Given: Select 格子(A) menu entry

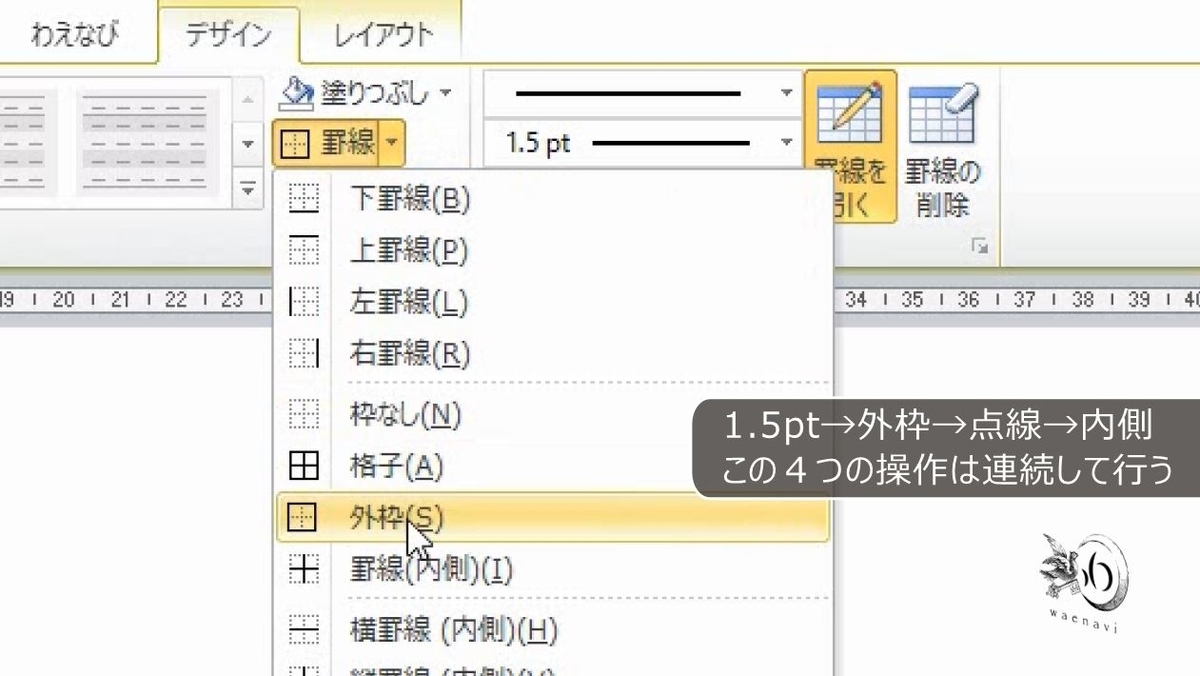Looking at the screenshot, I should 553,465.
